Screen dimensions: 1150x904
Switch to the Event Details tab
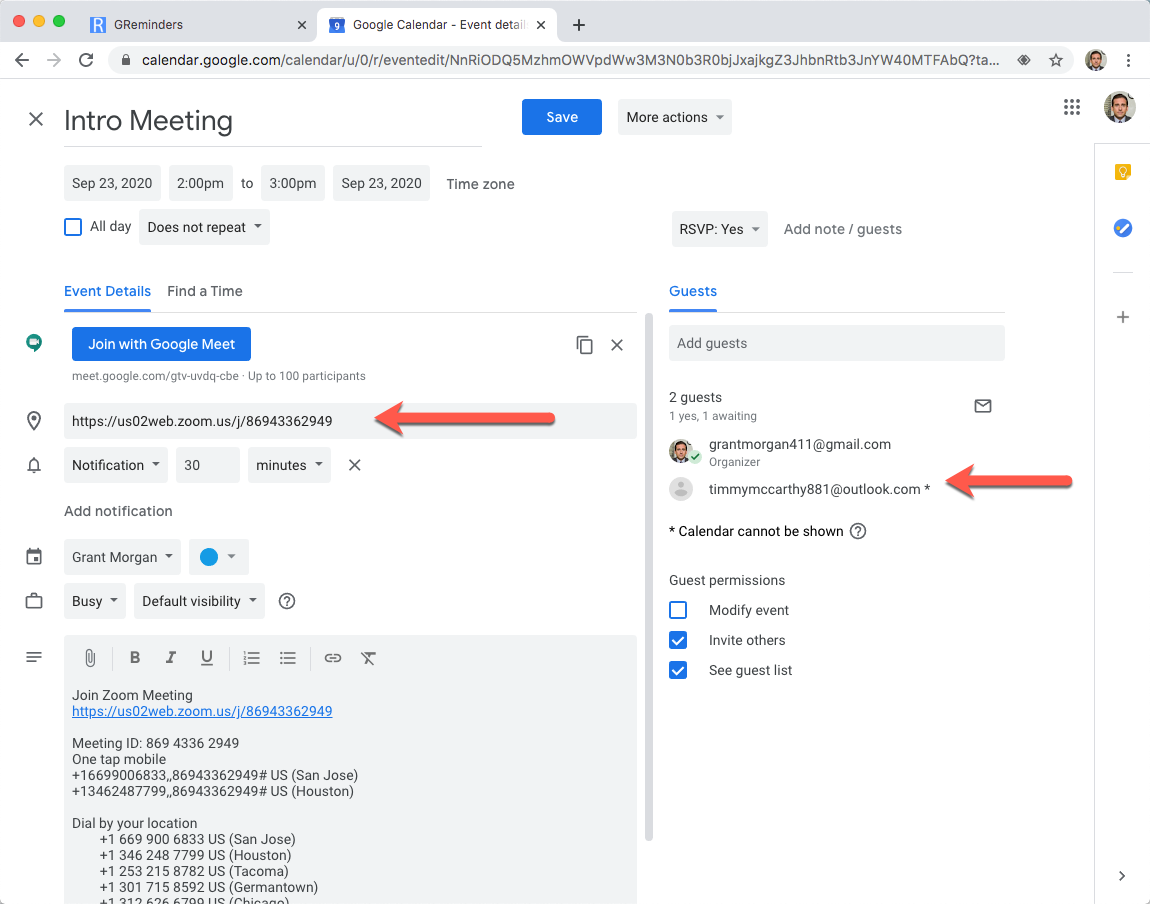pos(107,291)
